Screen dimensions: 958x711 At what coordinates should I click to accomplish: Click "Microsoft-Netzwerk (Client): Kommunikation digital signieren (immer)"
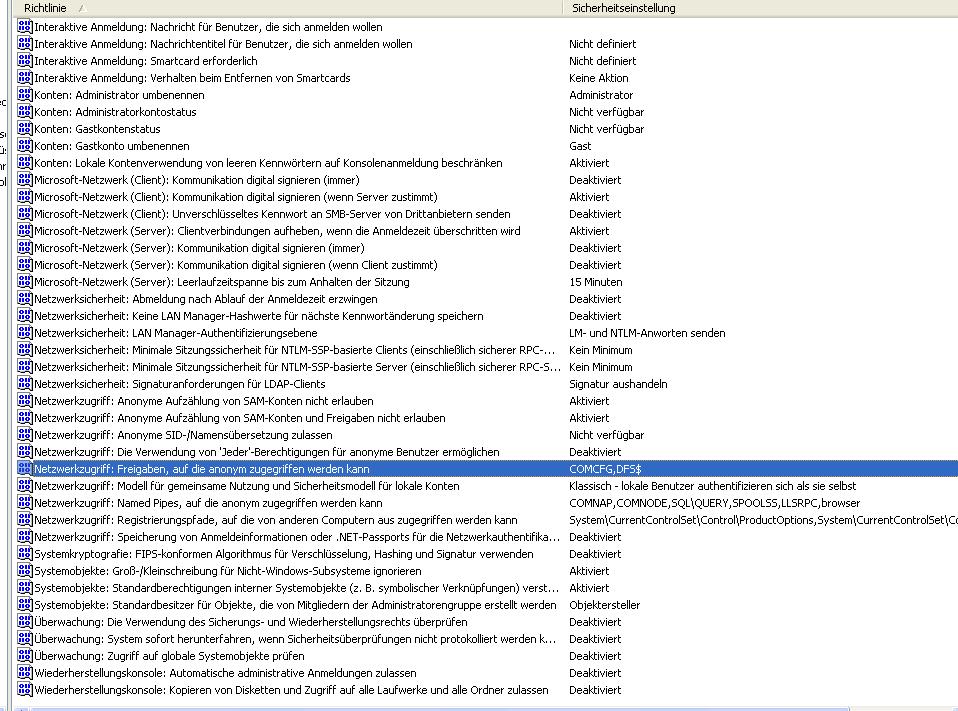(x=197, y=180)
